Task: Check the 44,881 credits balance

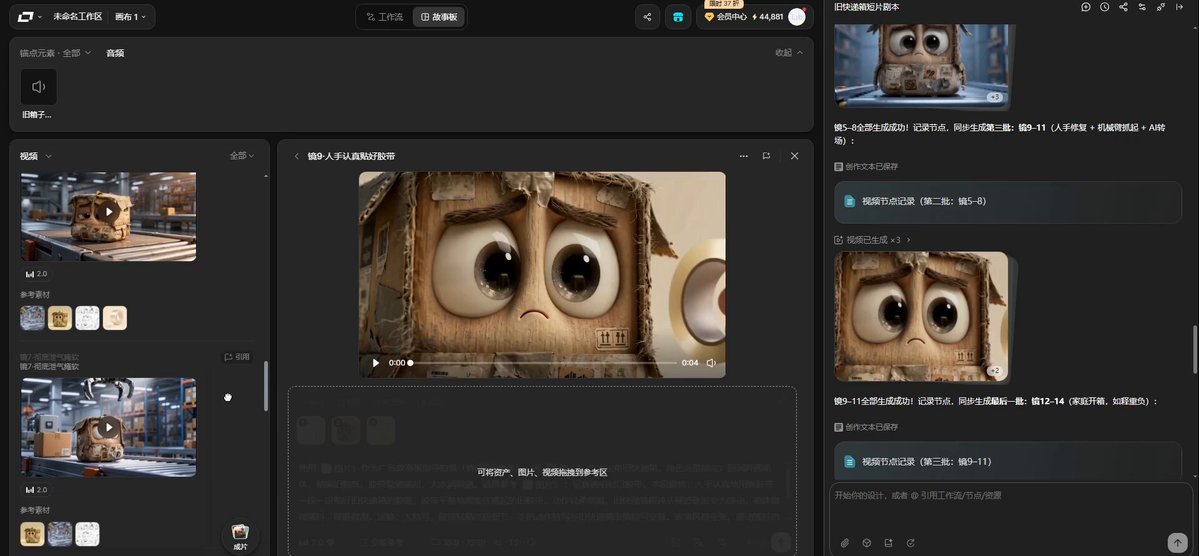Action: (x=768, y=17)
